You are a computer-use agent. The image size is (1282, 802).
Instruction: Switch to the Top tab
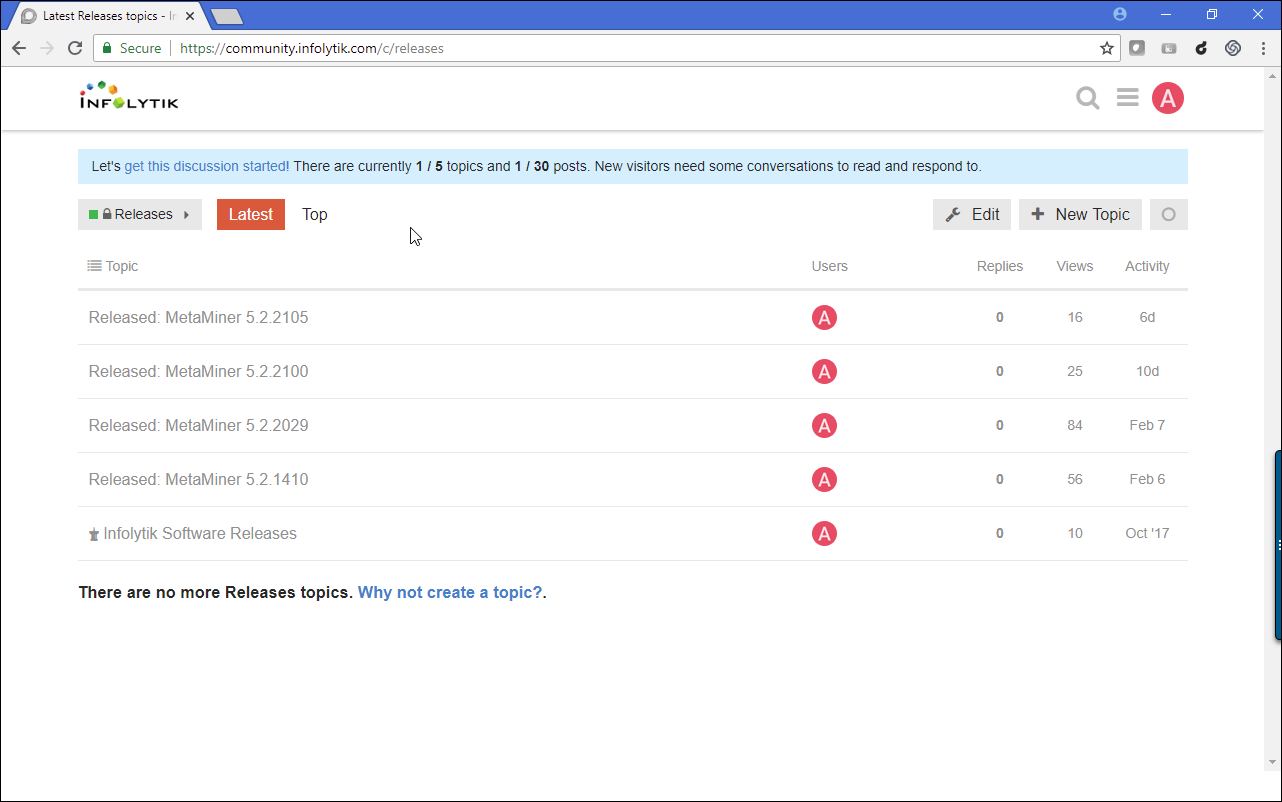coord(315,214)
